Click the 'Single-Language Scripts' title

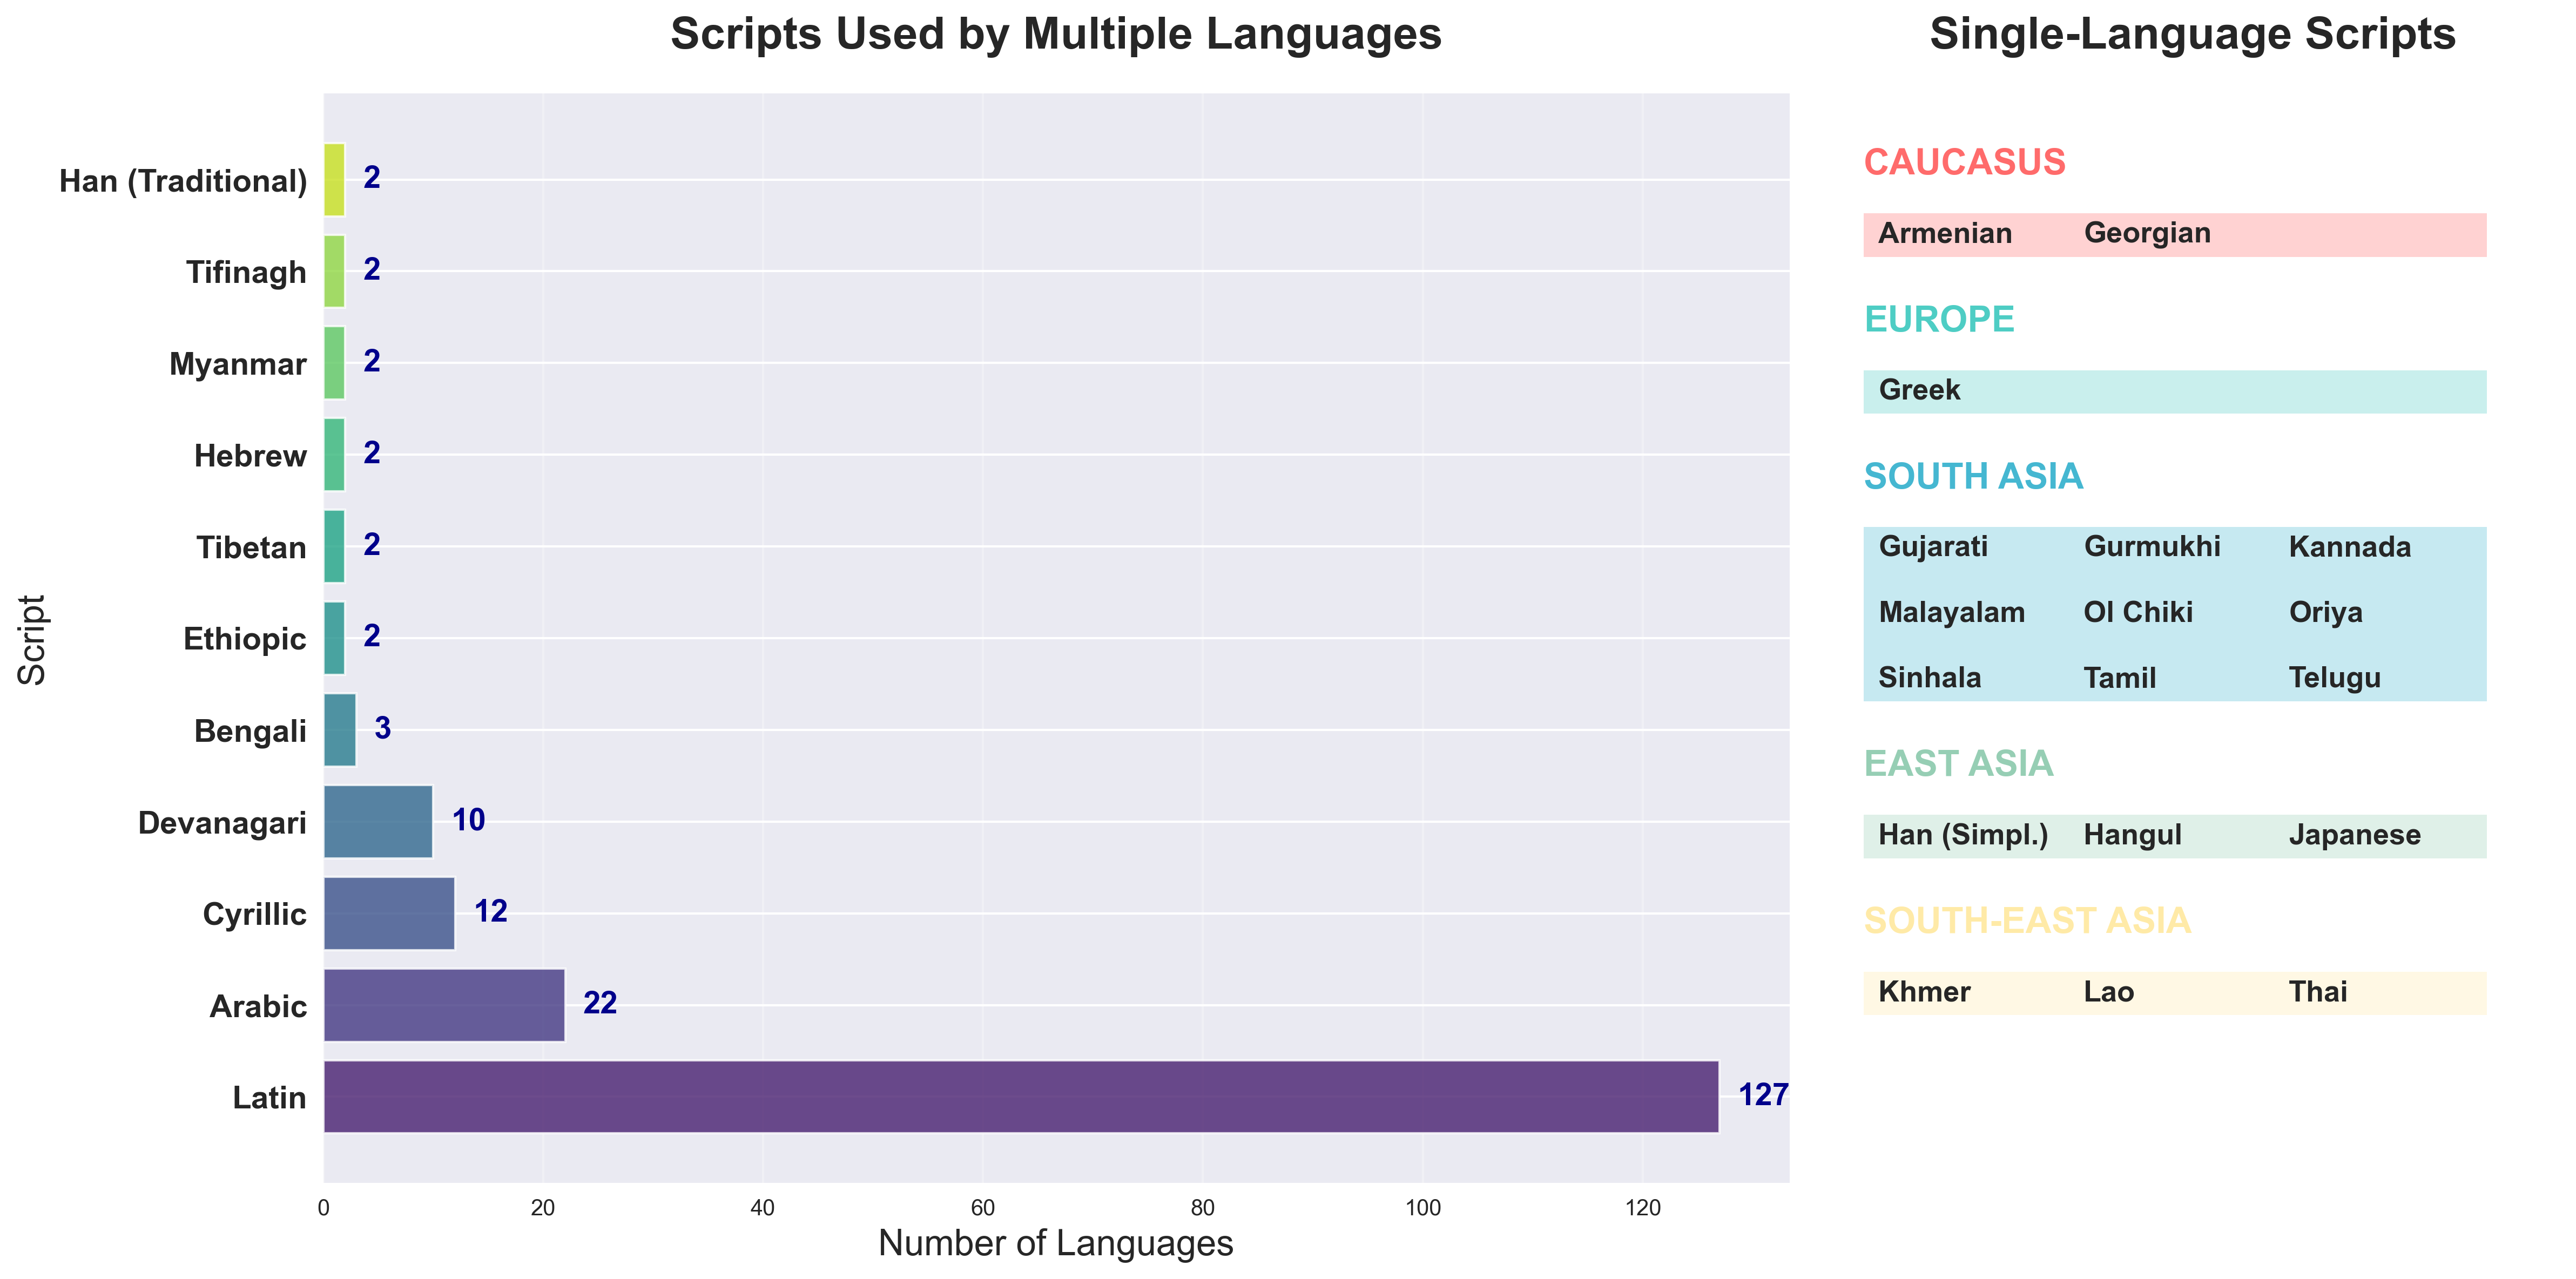click(2192, 35)
